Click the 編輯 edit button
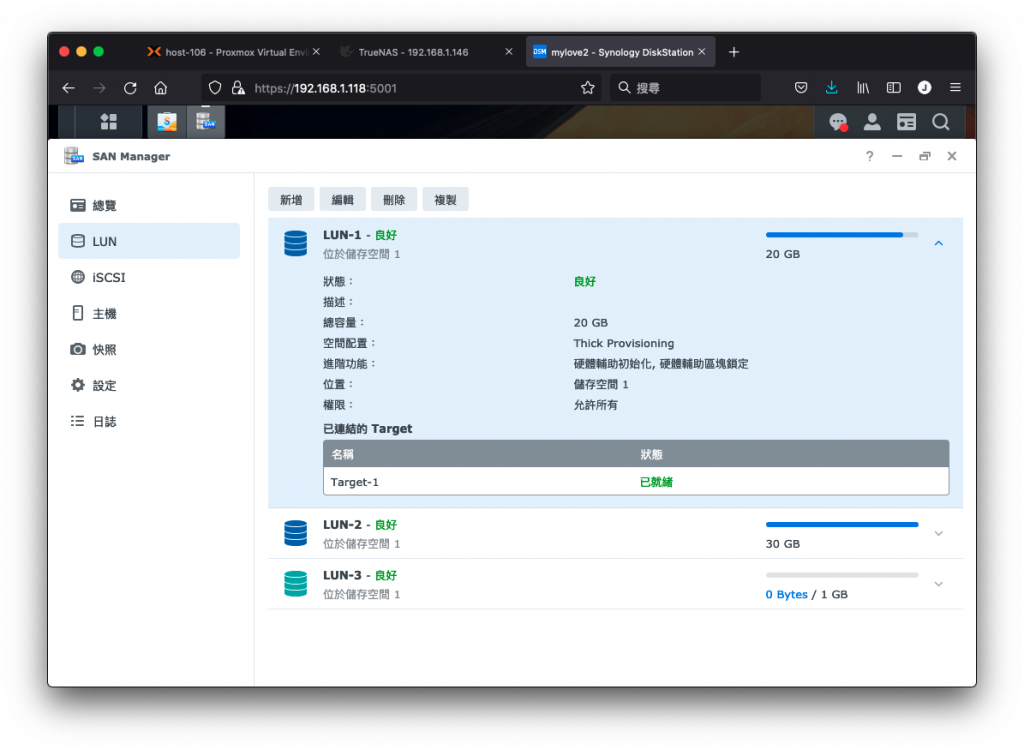The image size is (1024, 750). tap(343, 199)
